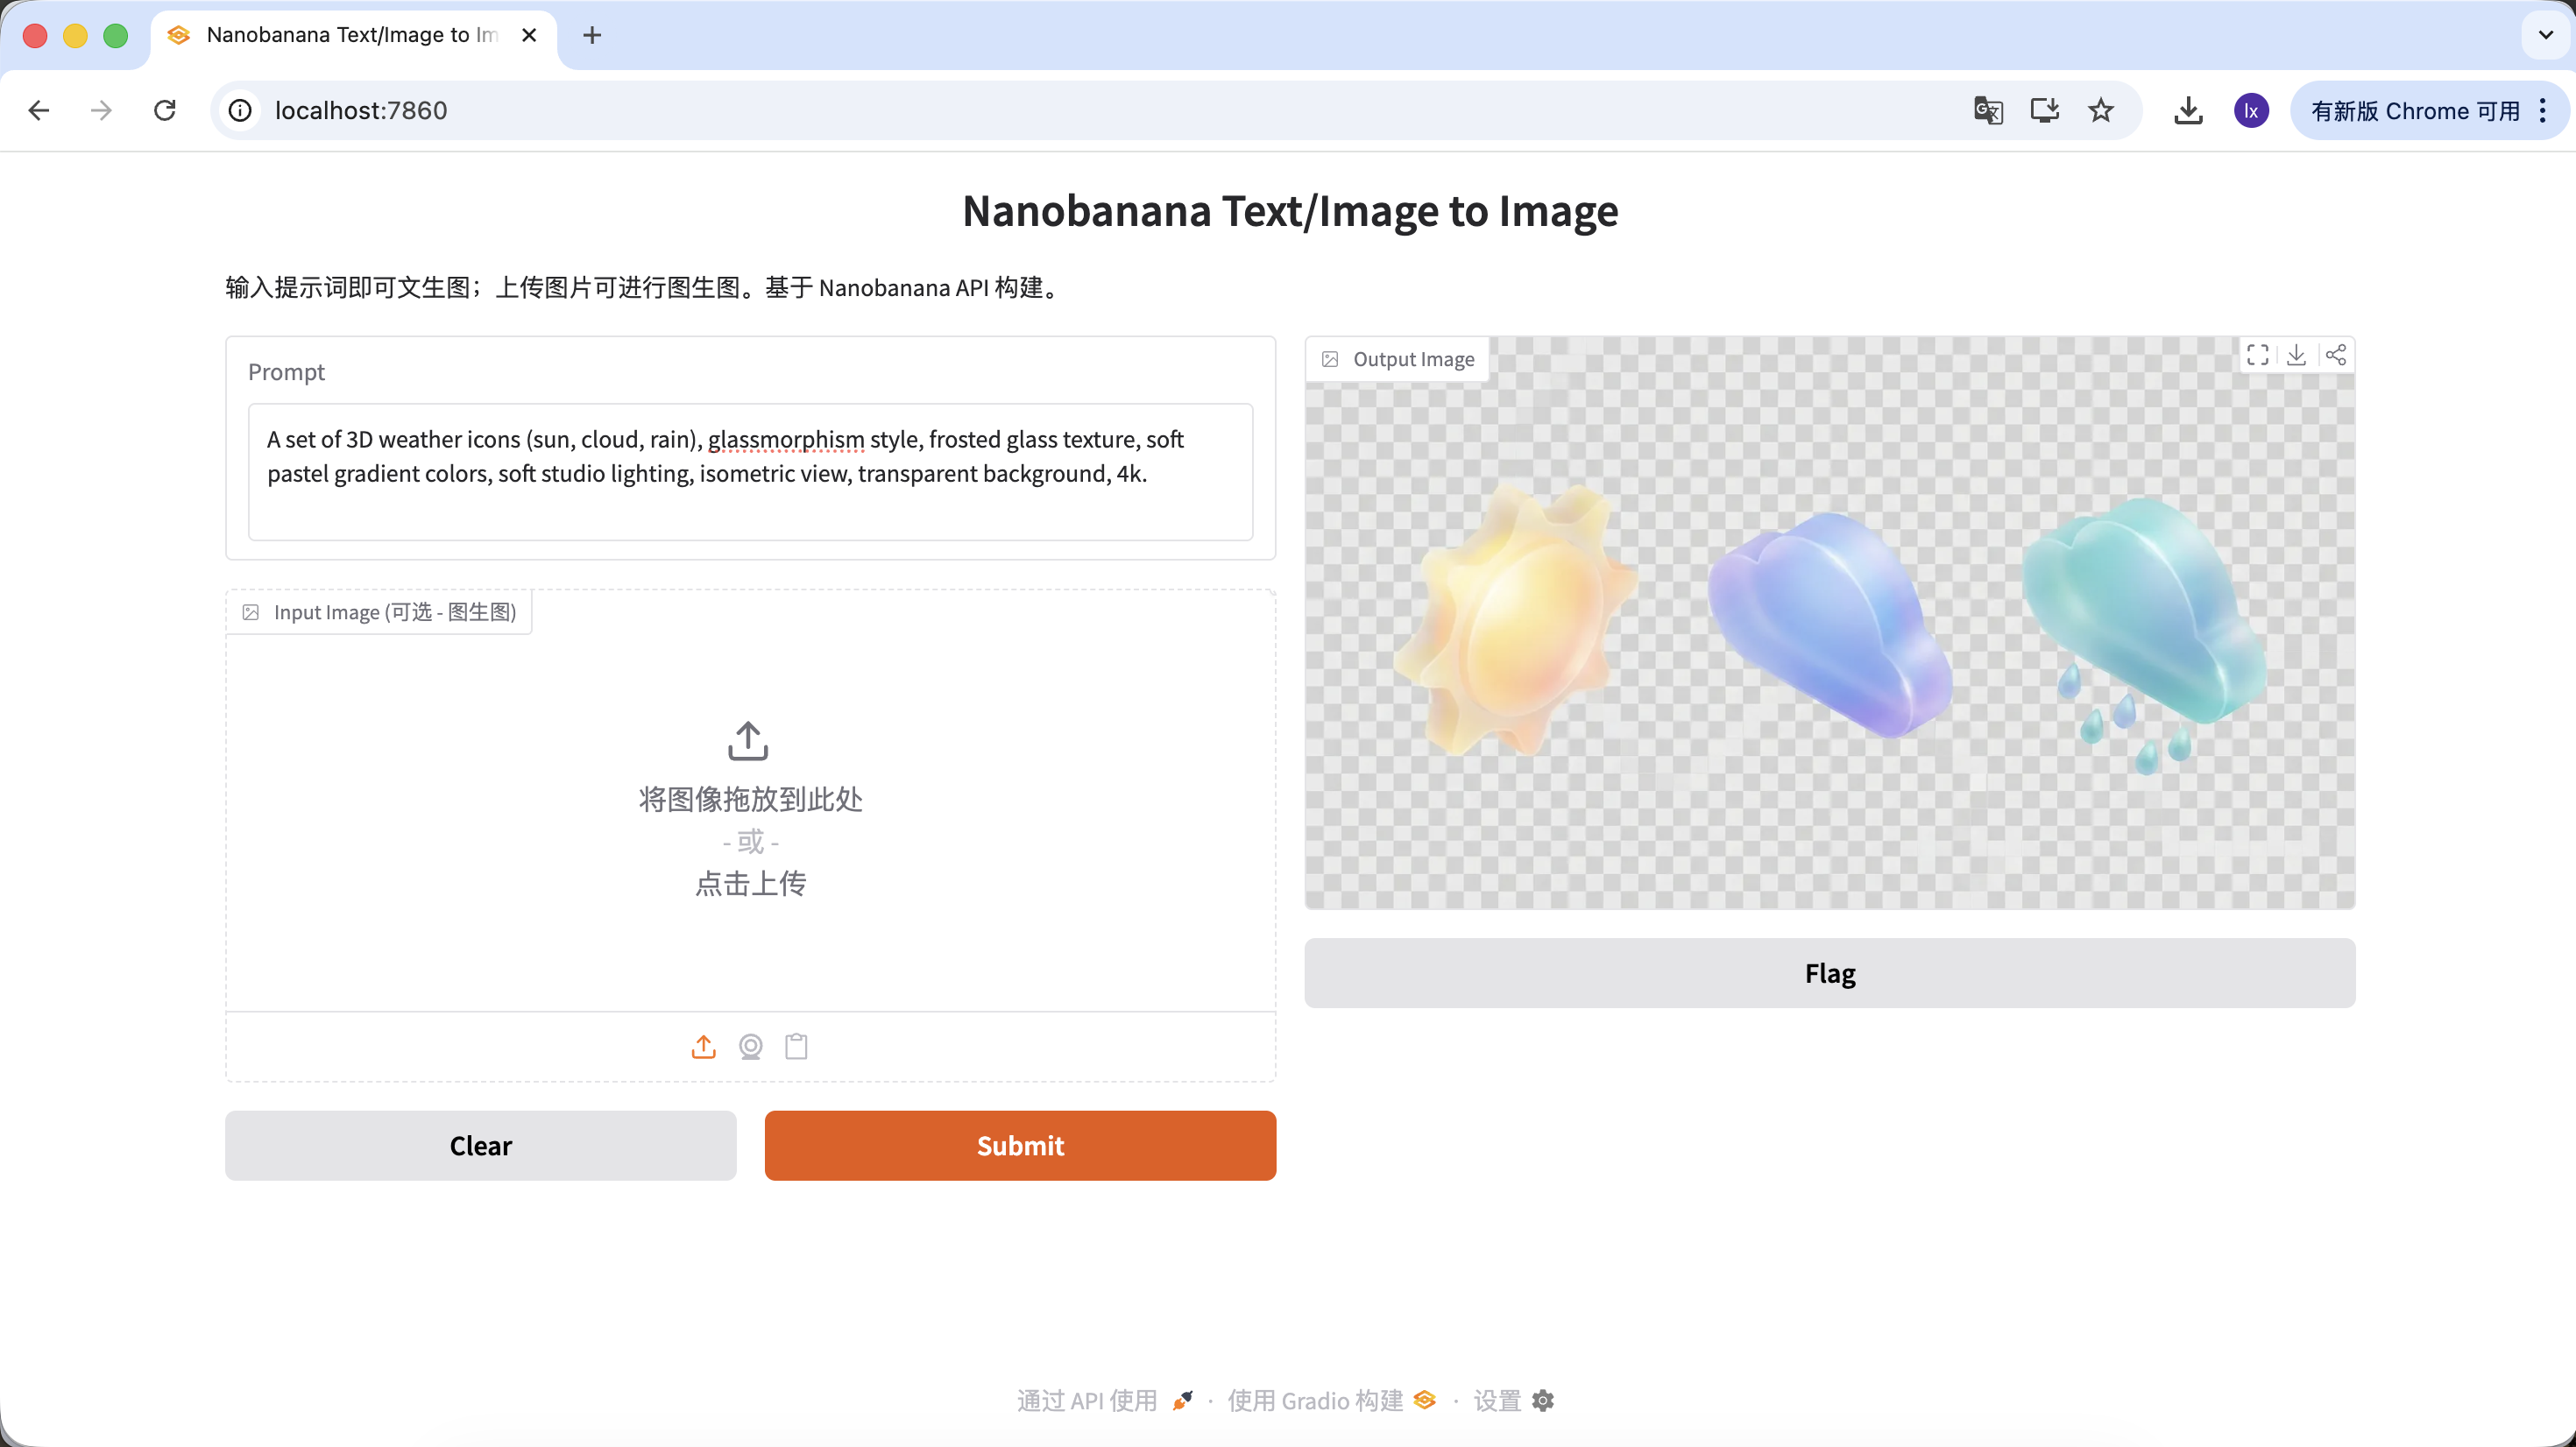Choose the webcam source icon
Image resolution: width=2576 pixels, height=1447 pixels.
(750, 1046)
